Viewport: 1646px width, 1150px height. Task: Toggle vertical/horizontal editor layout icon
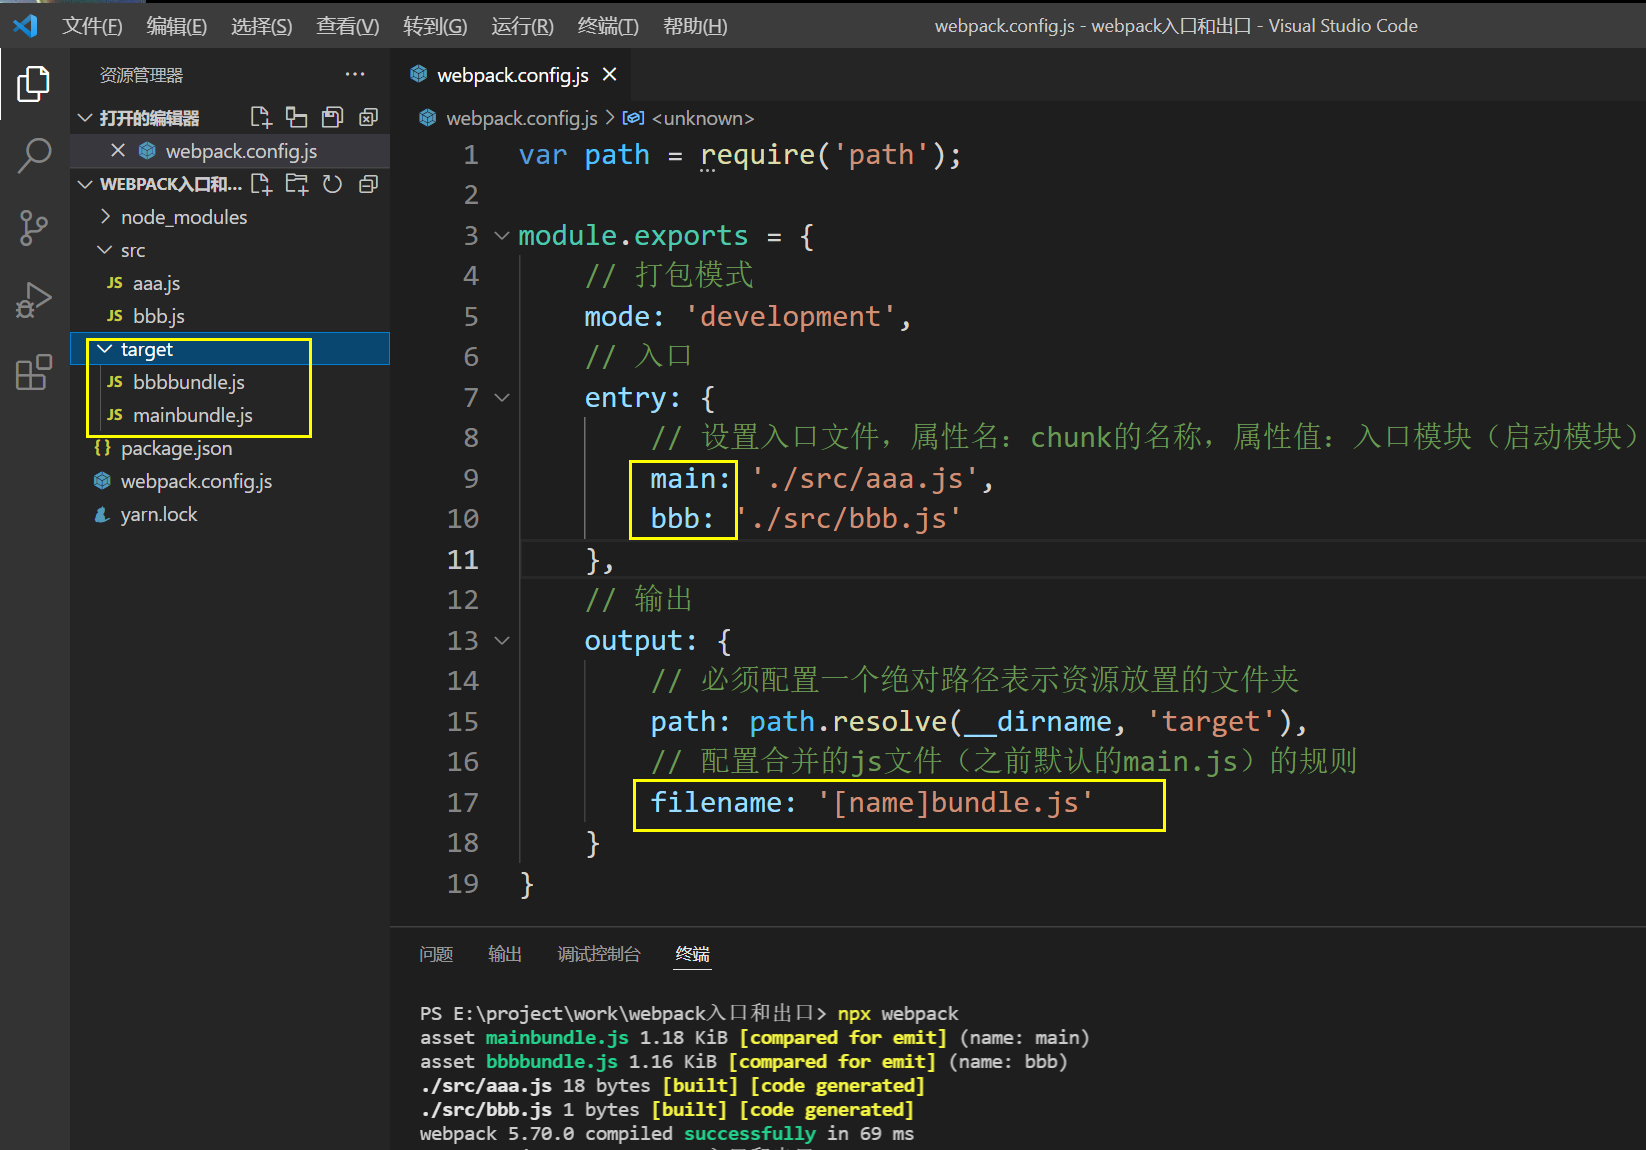tap(297, 118)
